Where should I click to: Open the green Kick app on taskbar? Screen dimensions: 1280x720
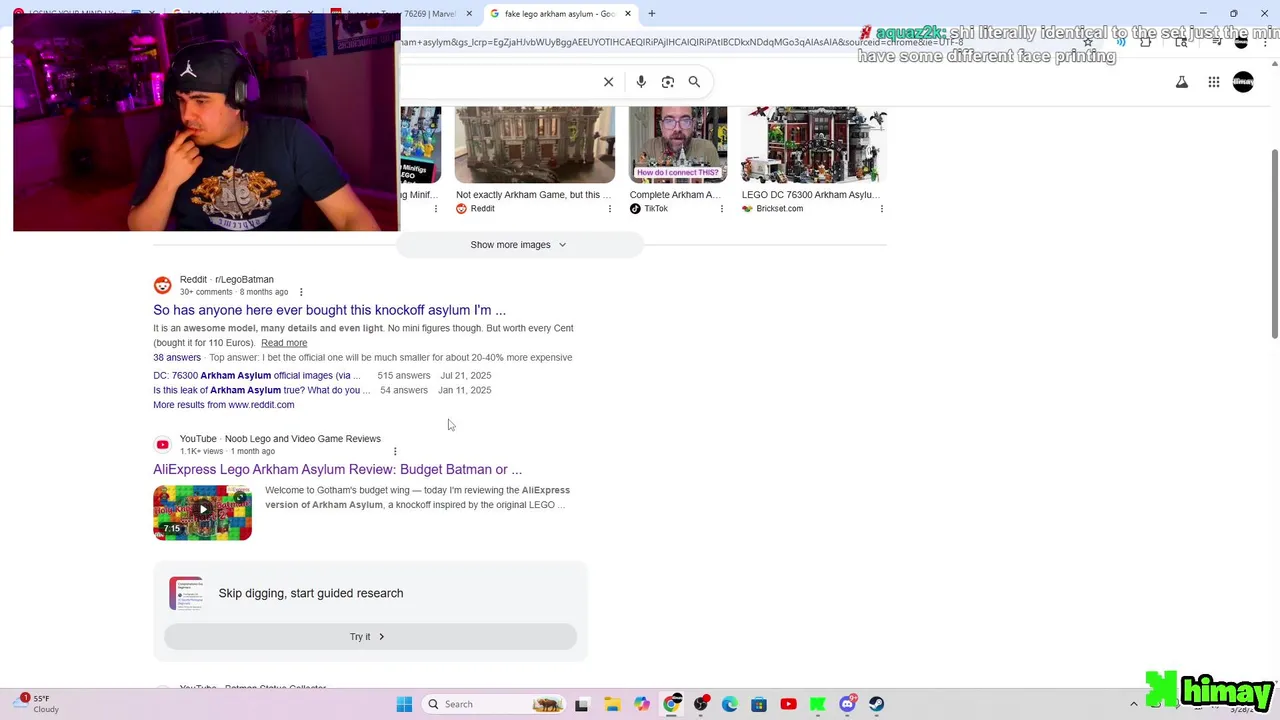click(x=817, y=704)
